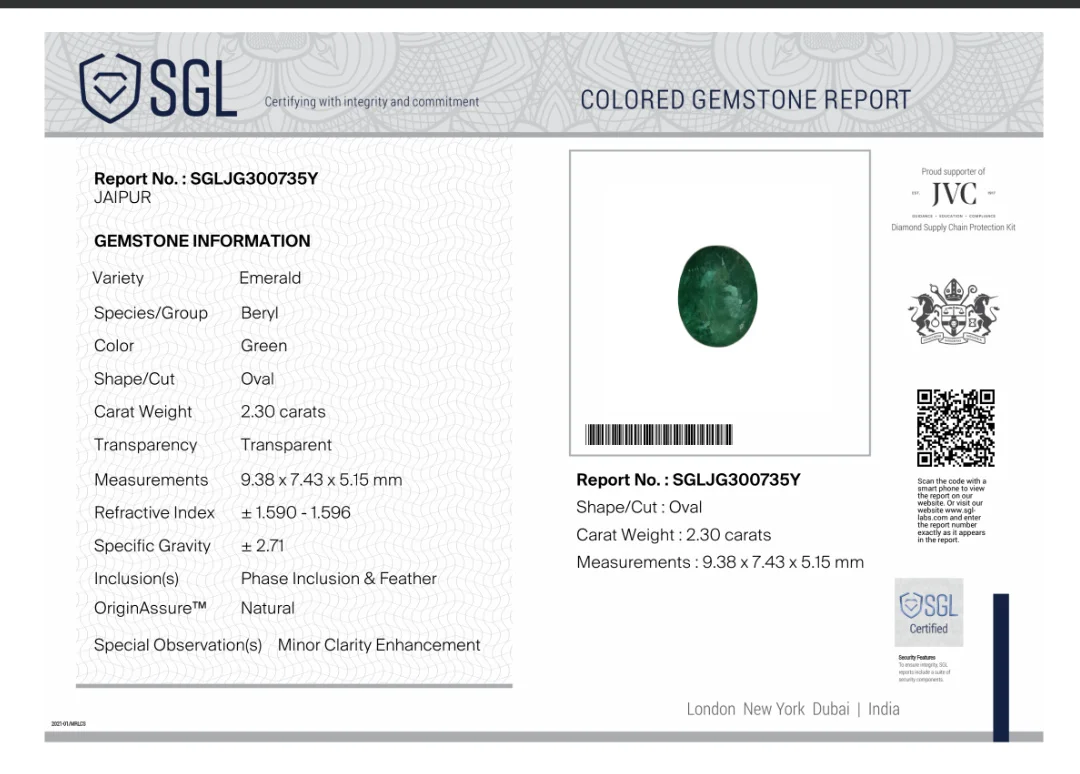Click '9.38 x 7.43 x 5.15 mm' in the table

(322, 480)
